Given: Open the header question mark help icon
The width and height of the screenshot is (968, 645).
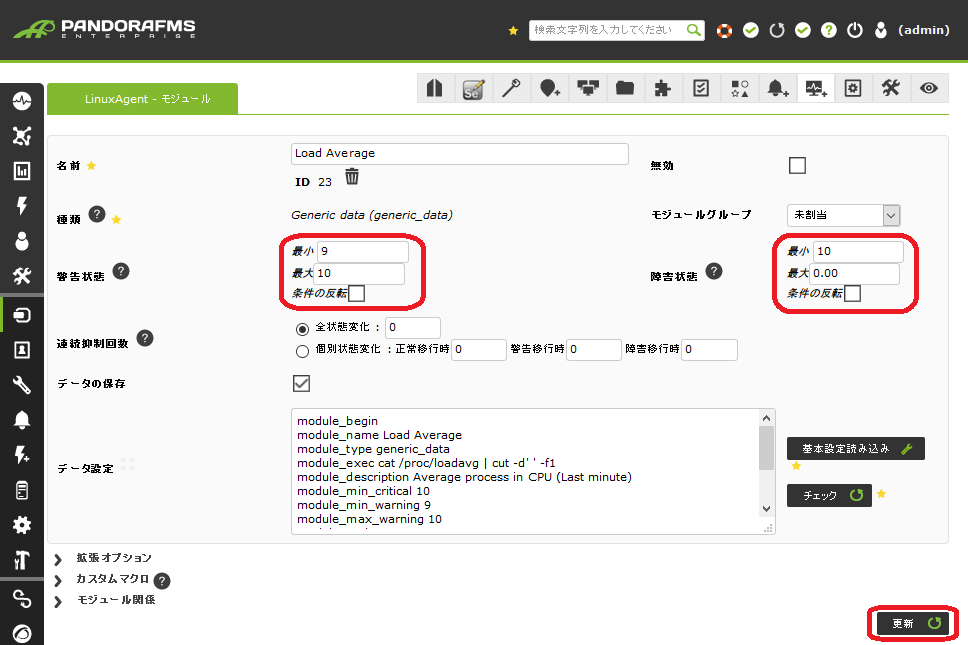Looking at the screenshot, I should click(828, 30).
